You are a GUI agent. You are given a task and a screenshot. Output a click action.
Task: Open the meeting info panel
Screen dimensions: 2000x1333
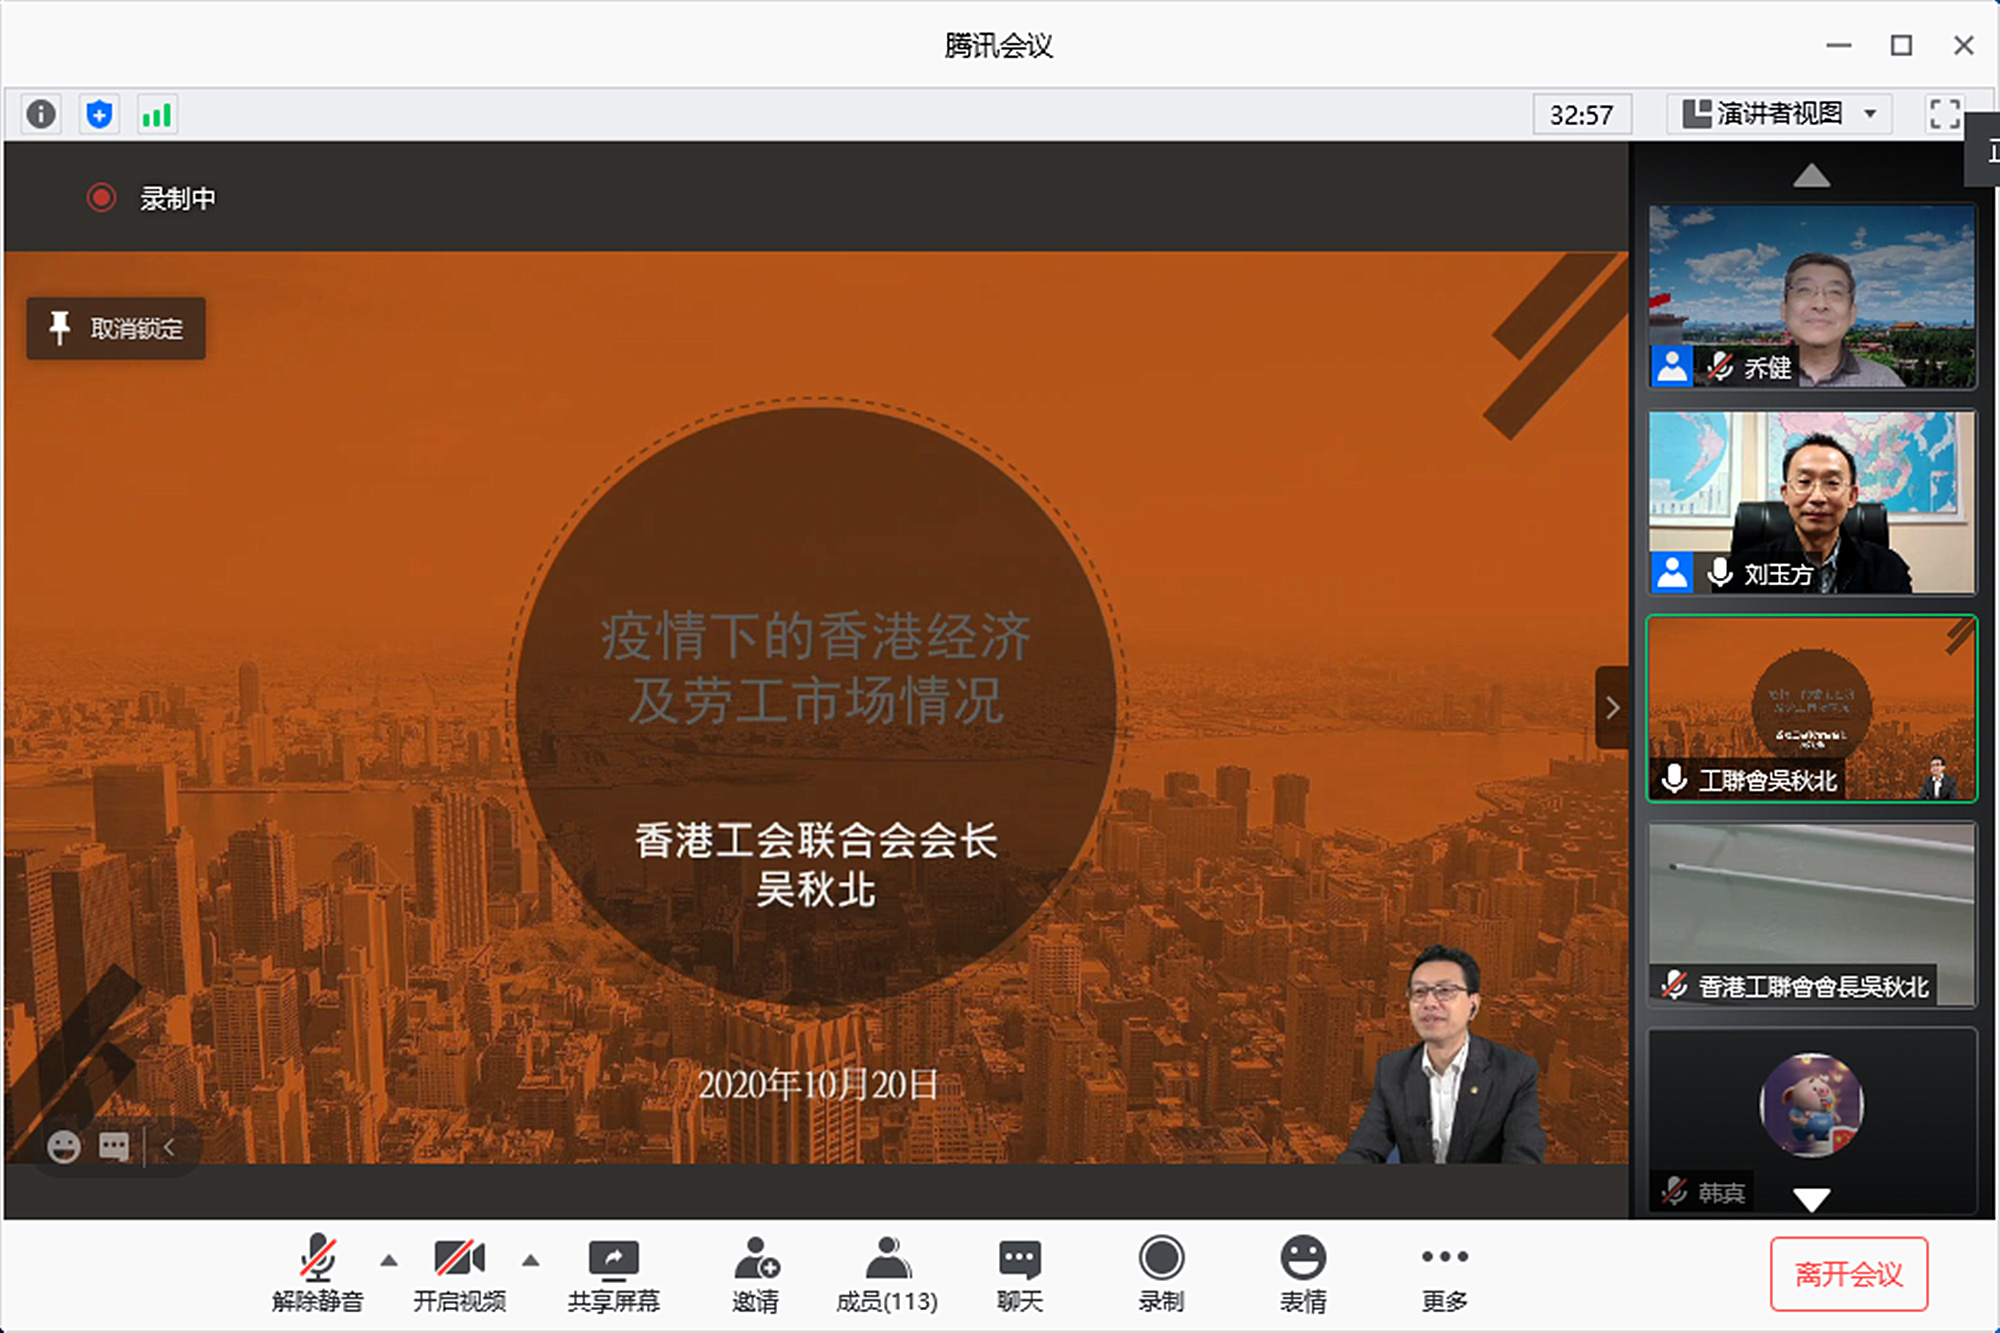click(40, 113)
